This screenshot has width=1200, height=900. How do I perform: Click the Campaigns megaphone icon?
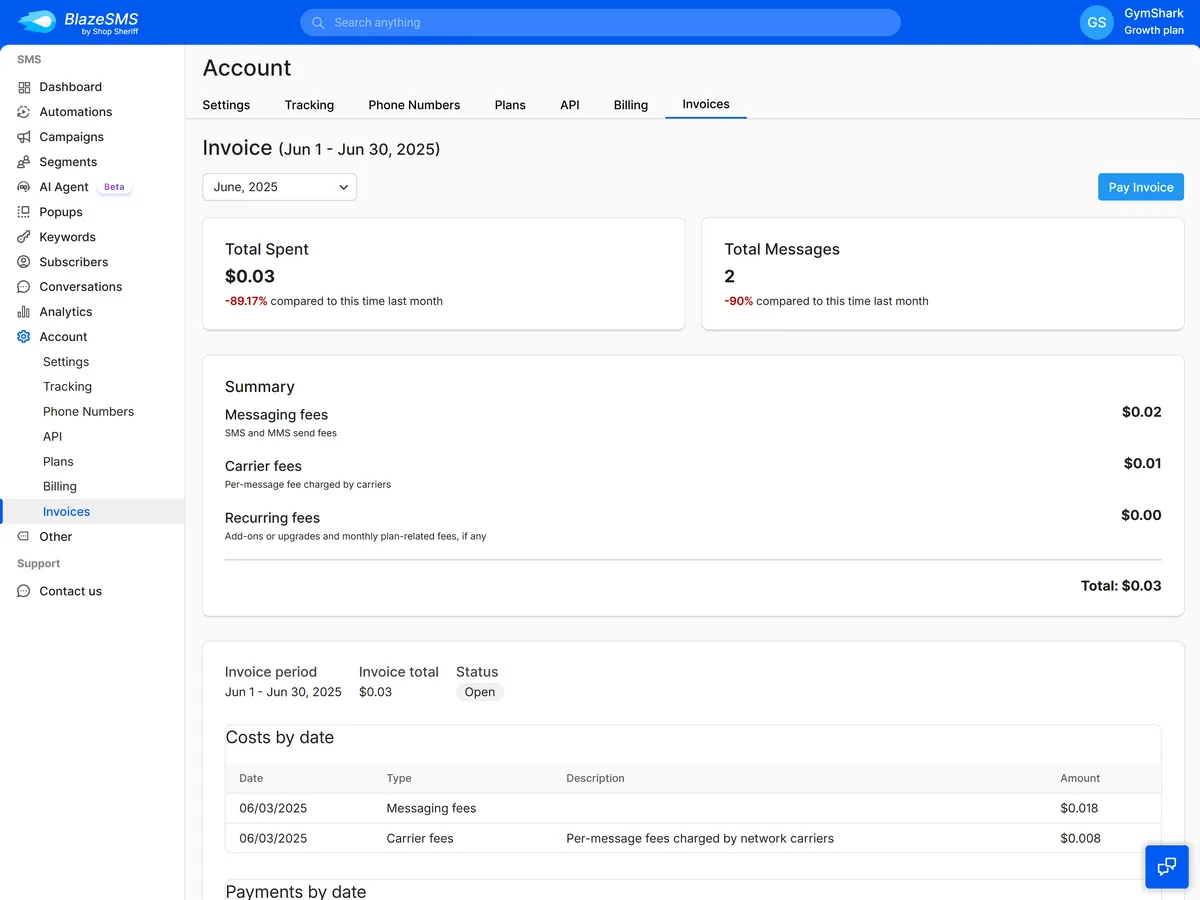point(22,137)
